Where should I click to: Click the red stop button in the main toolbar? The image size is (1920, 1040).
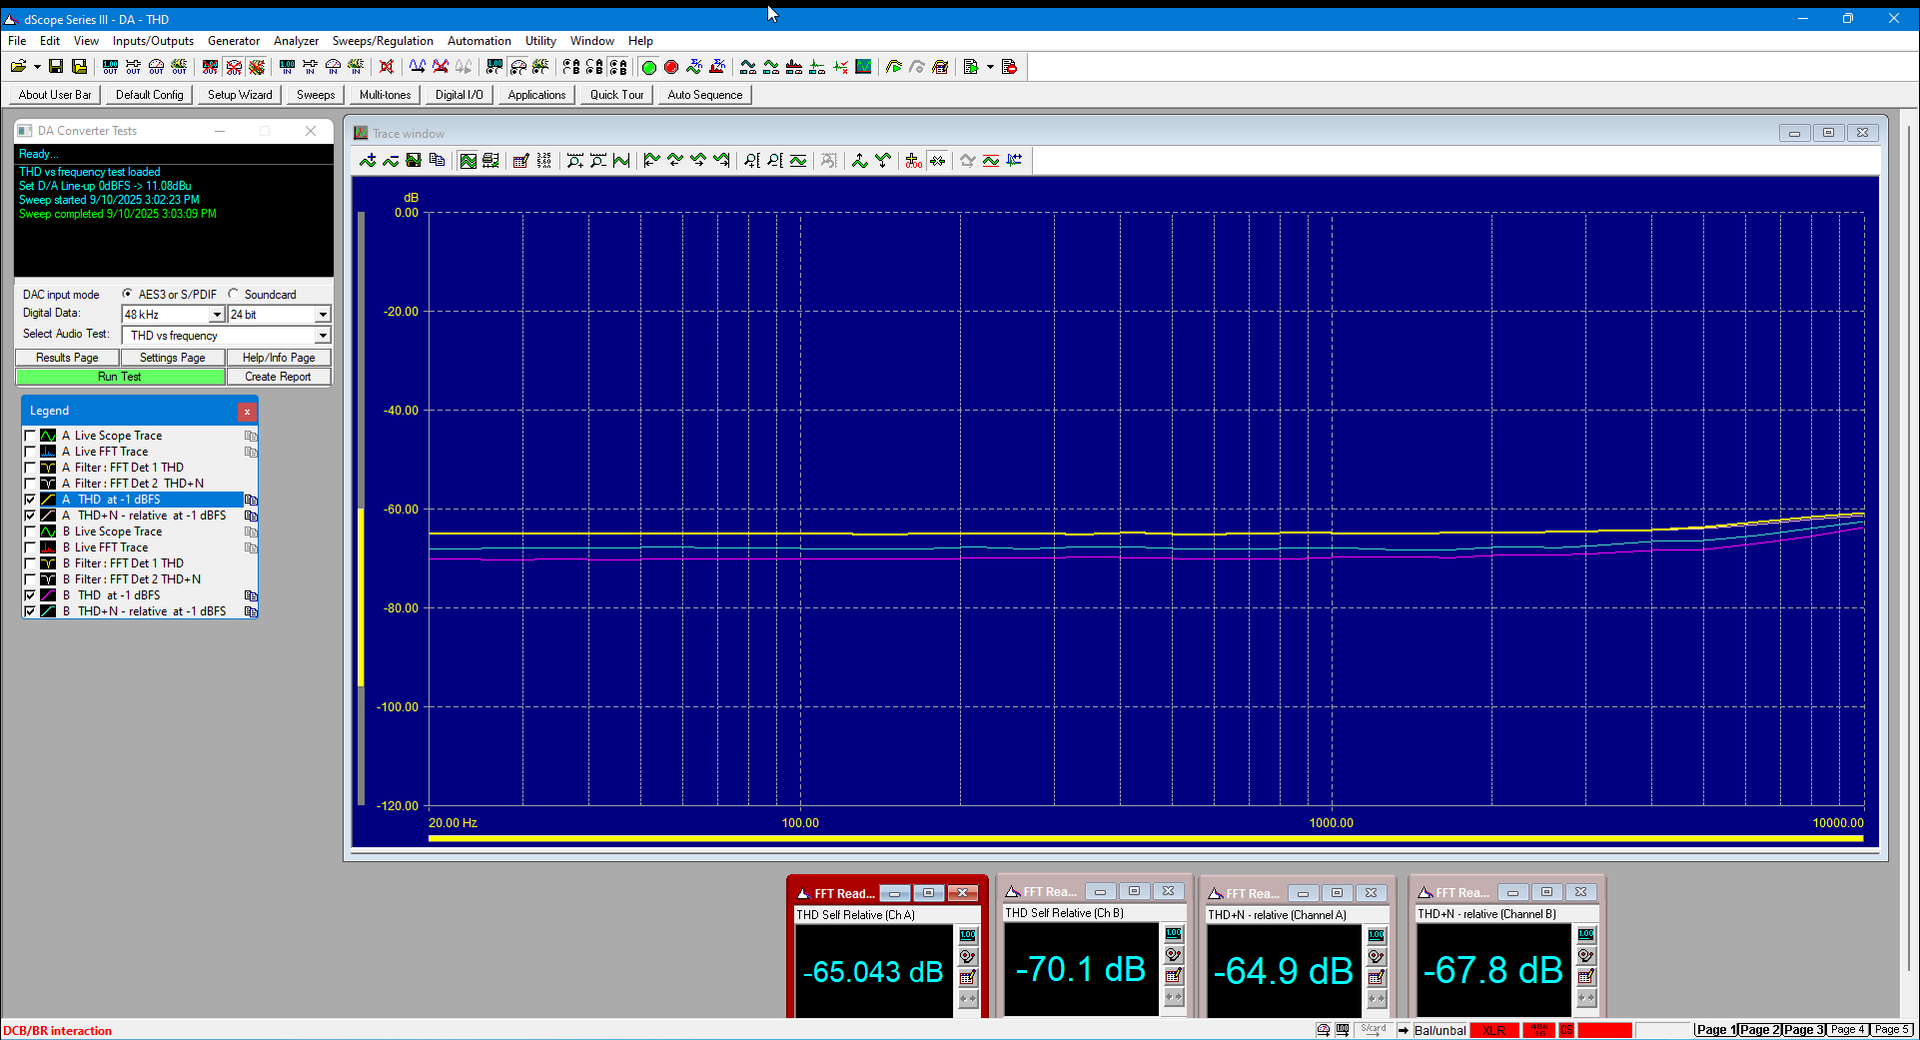tap(671, 67)
